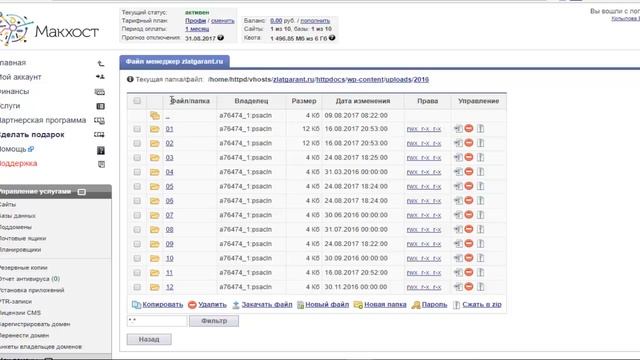Click permissions link for folder 09
This screenshot has width=640, height=360.
pos(424,244)
